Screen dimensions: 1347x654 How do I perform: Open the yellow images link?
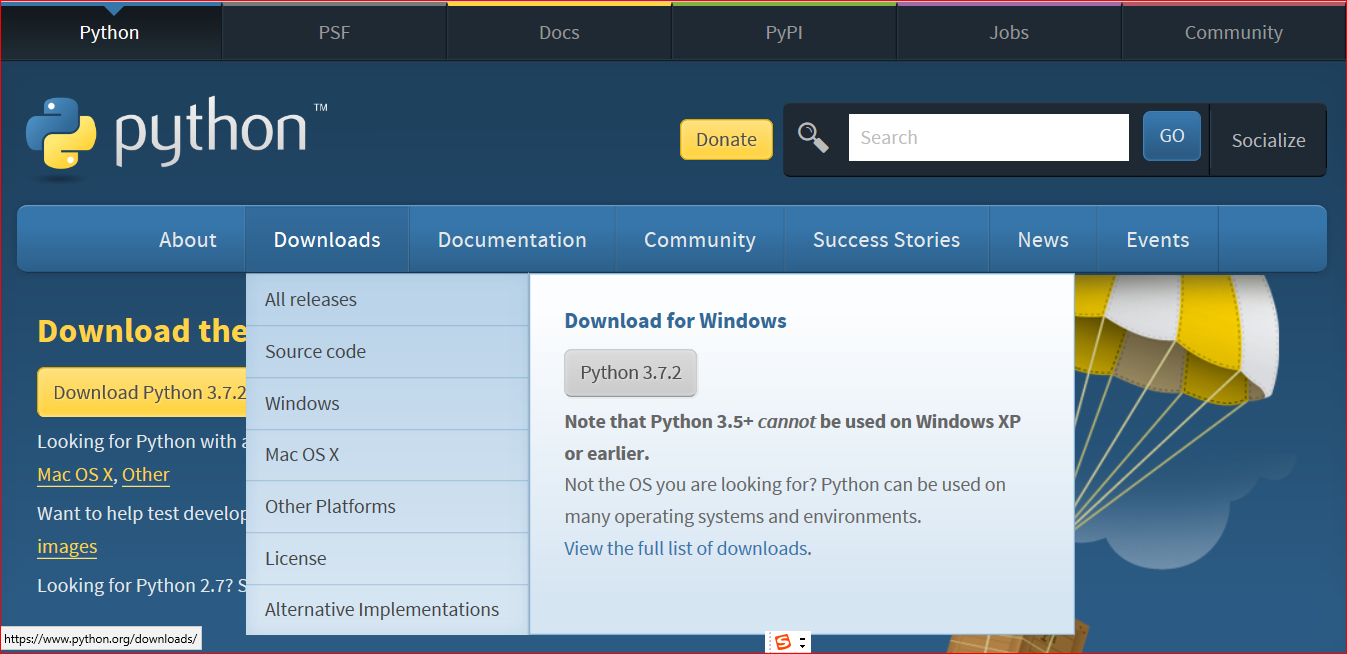tap(67, 547)
